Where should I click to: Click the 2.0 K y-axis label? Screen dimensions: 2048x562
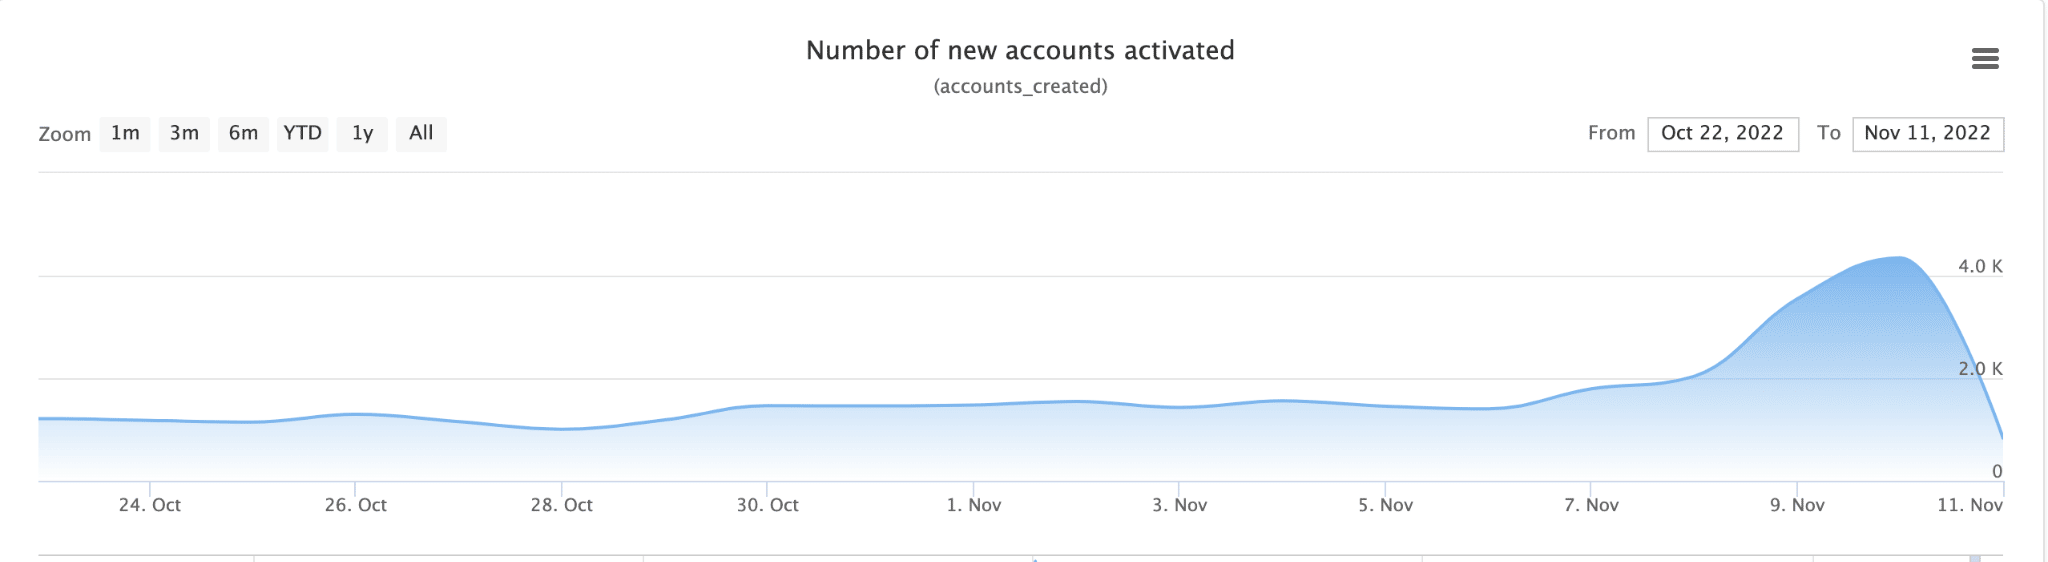tap(1980, 369)
